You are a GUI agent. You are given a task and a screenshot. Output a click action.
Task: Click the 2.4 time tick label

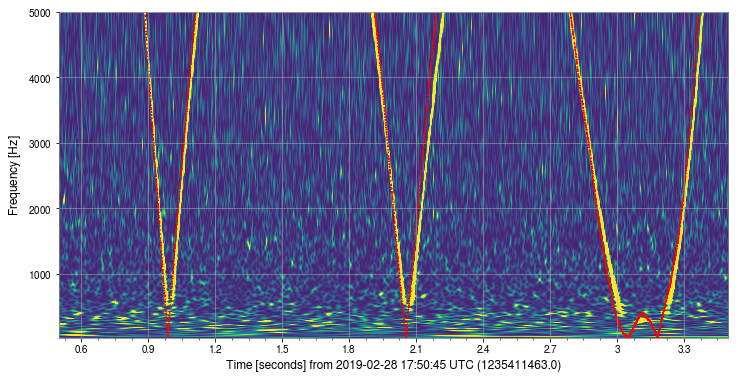click(483, 349)
